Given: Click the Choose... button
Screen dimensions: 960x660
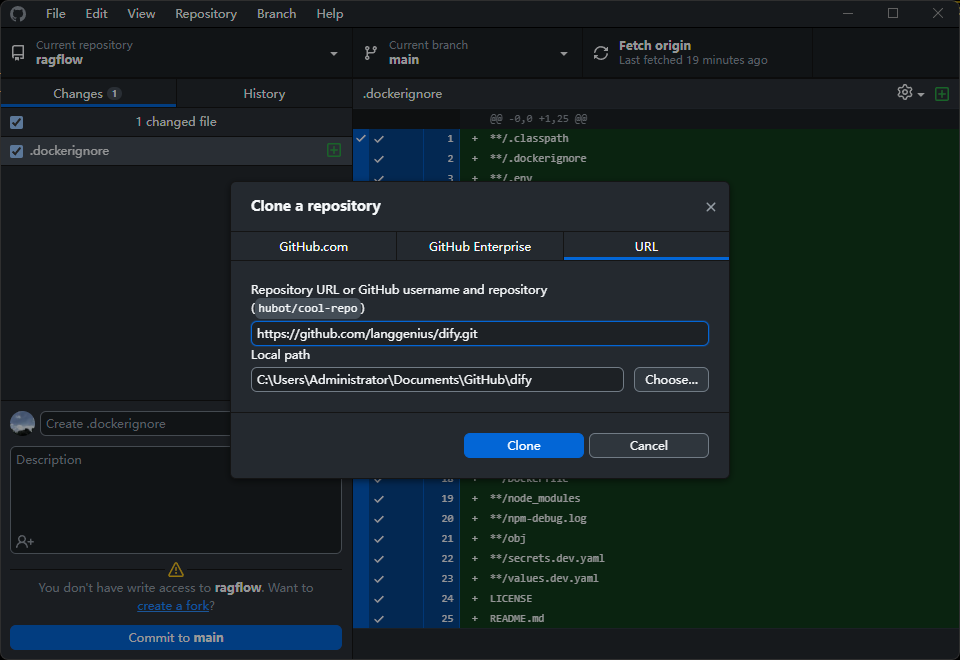Looking at the screenshot, I should [x=671, y=380].
